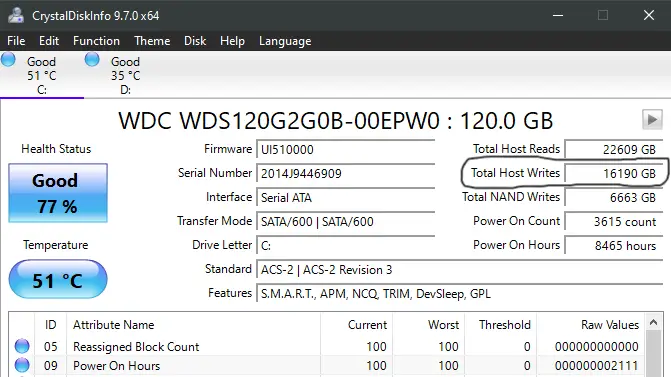Open the Disk menu

[195, 41]
